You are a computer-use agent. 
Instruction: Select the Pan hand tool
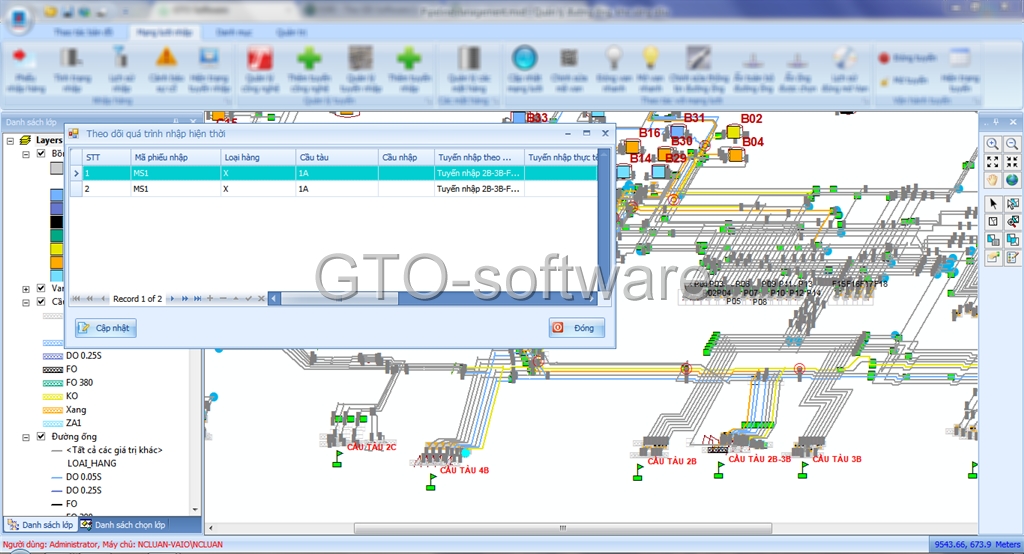993,180
